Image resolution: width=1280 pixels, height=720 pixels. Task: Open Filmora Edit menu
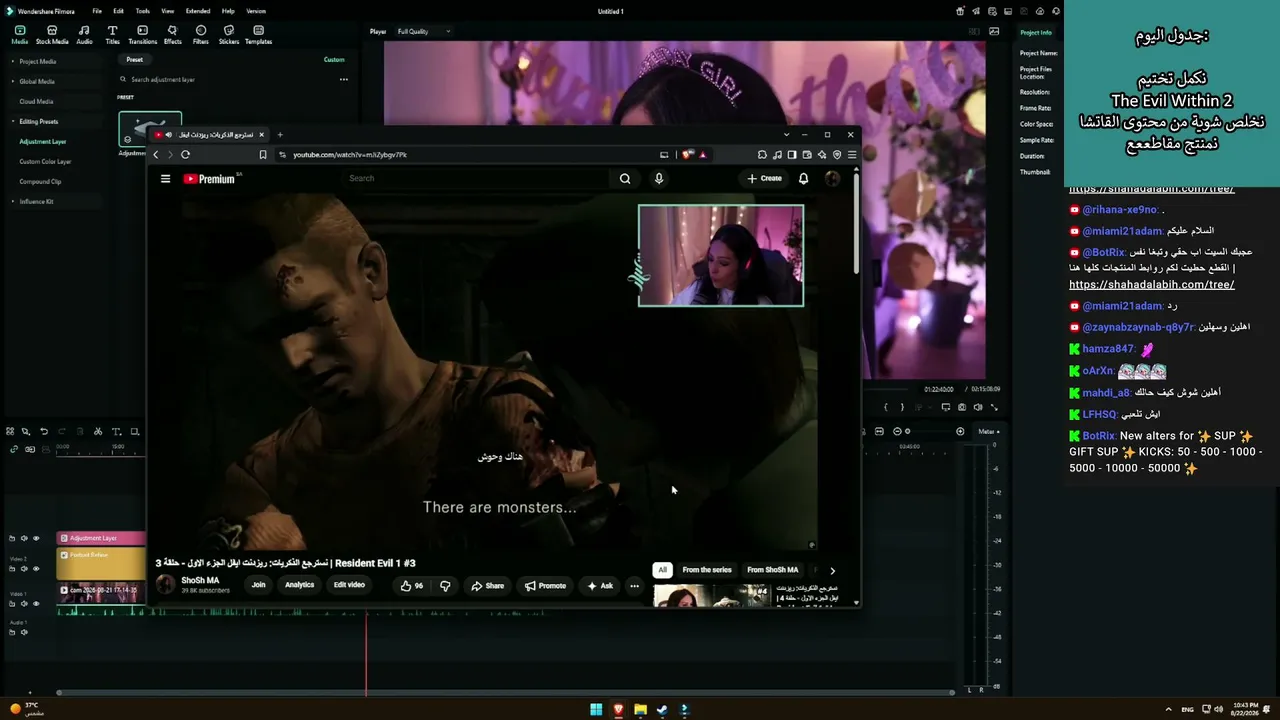118,11
